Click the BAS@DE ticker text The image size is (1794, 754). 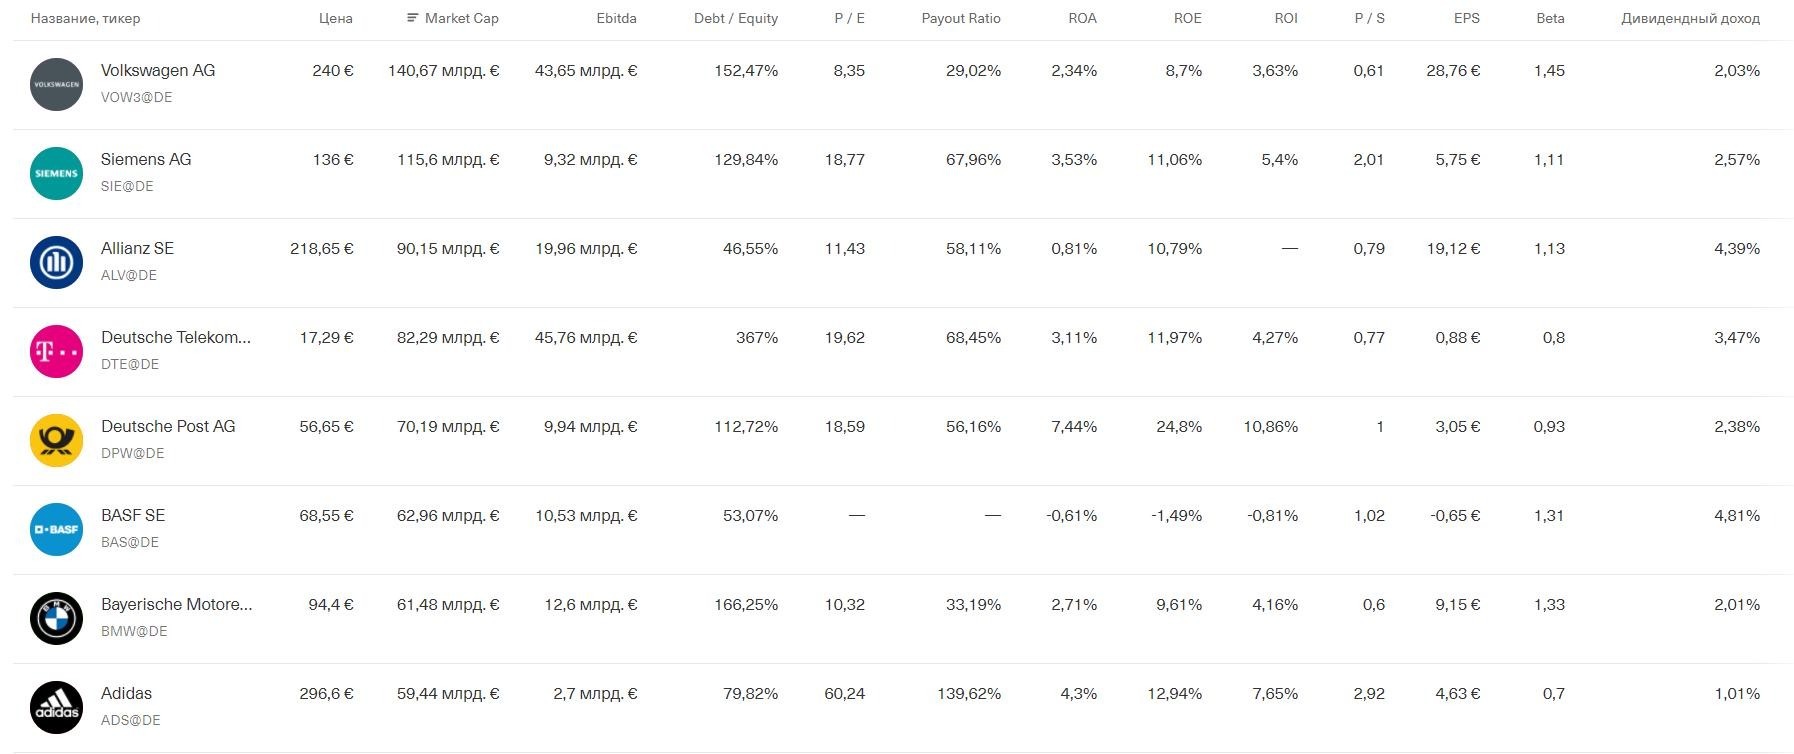click(x=130, y=542)
